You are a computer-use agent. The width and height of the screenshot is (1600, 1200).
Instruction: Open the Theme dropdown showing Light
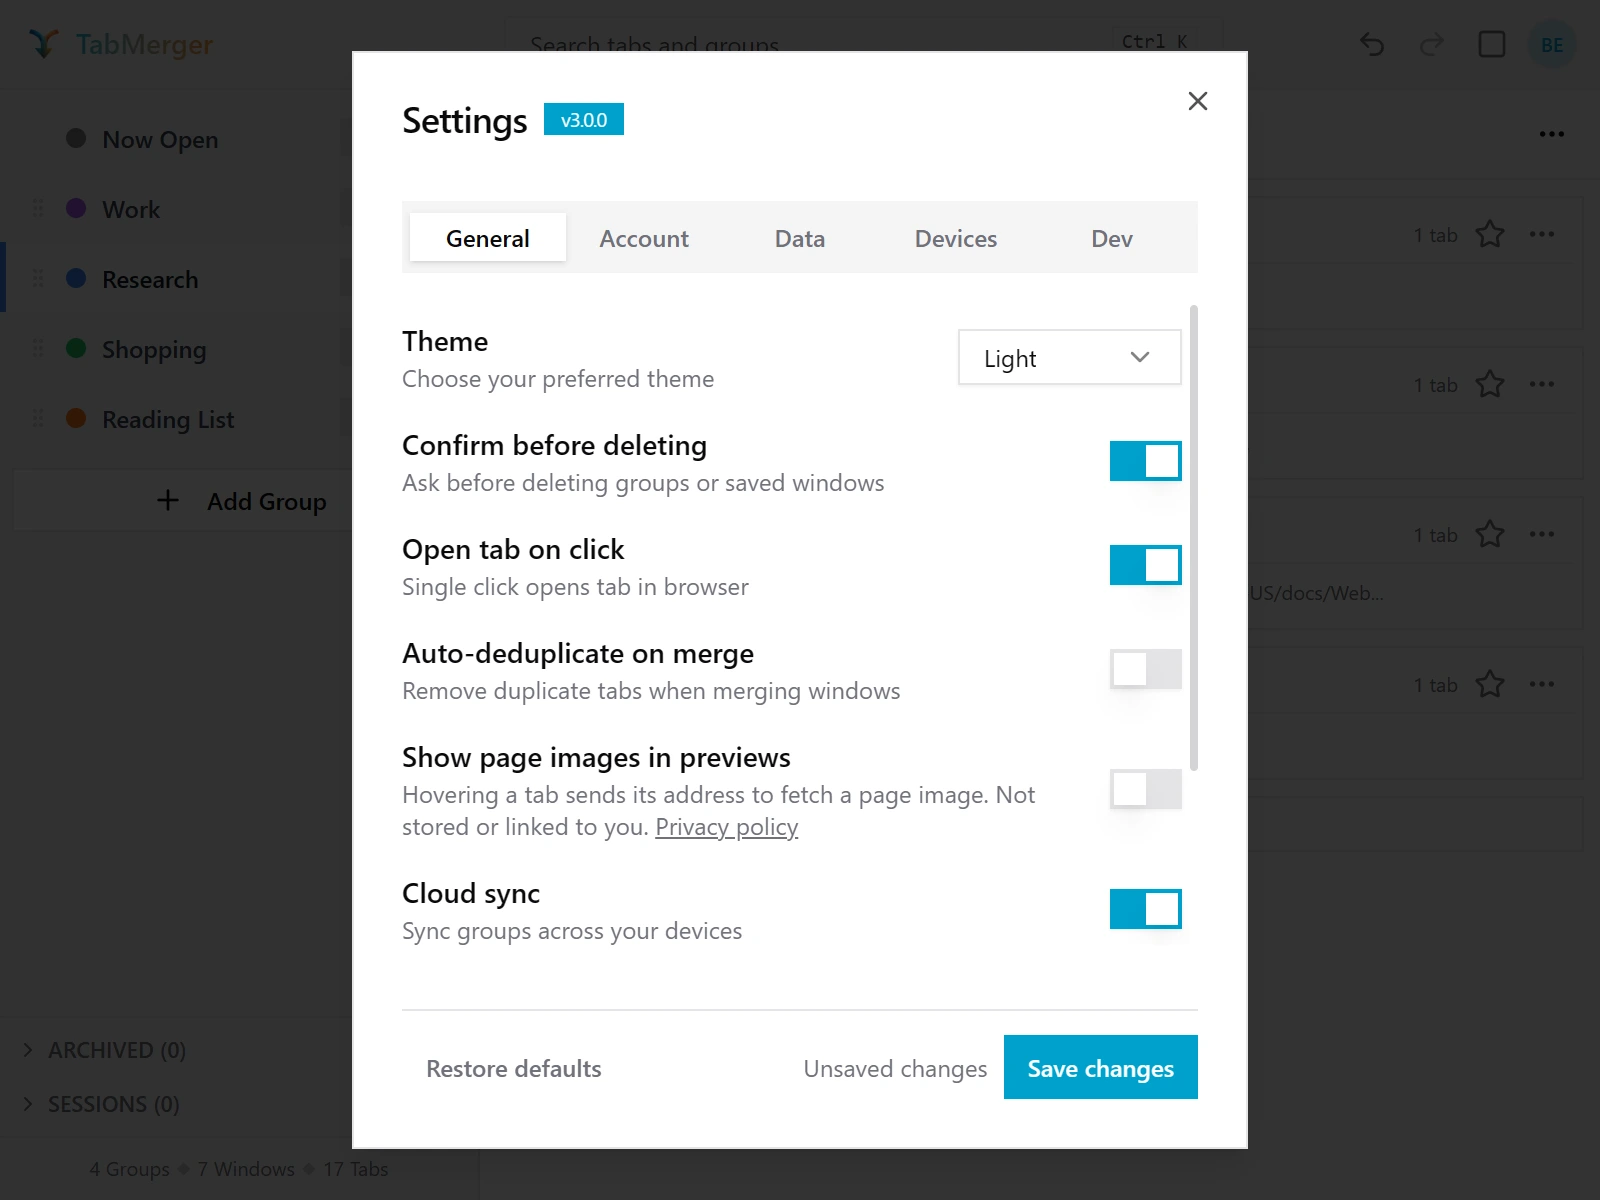pos(1069,357)
